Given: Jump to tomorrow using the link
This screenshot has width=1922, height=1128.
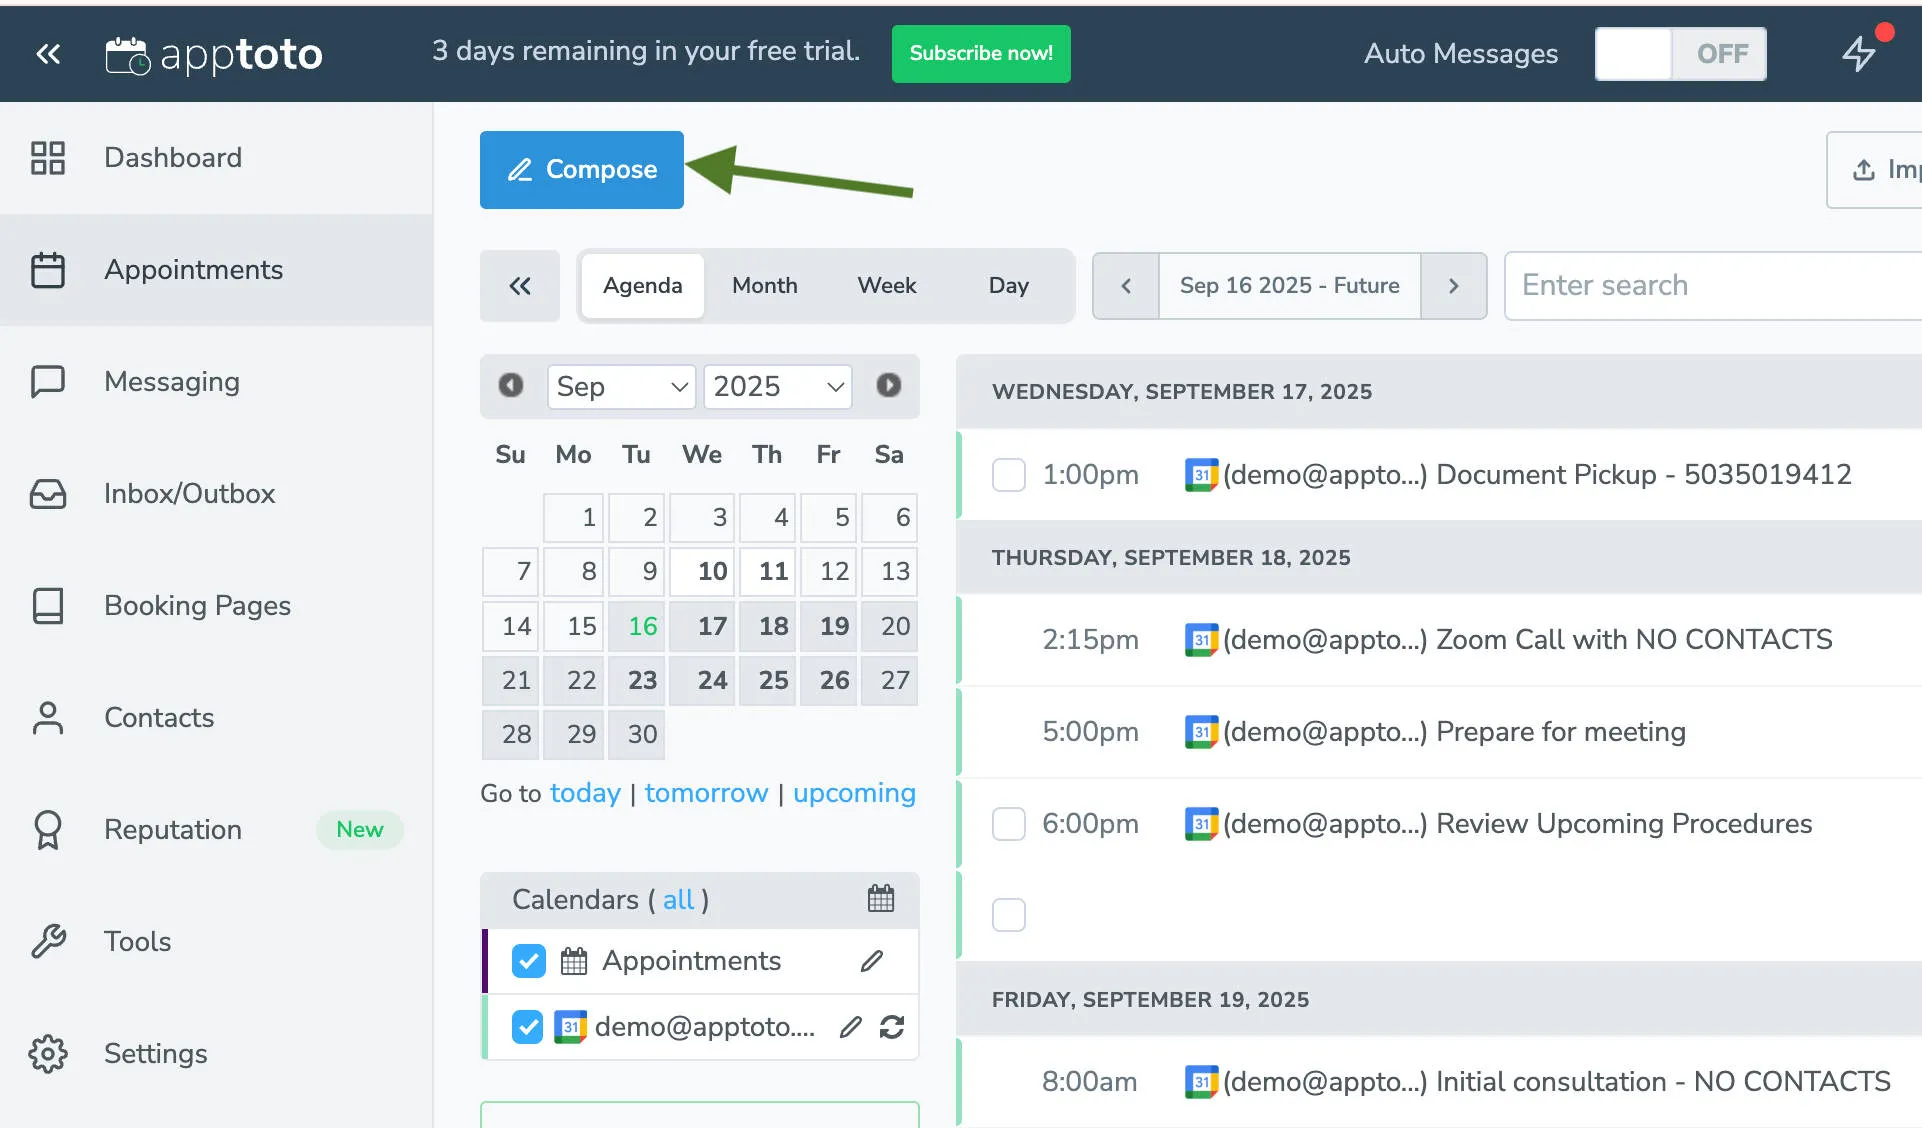Looking at the screenshot, I should (x=707, y=793).
